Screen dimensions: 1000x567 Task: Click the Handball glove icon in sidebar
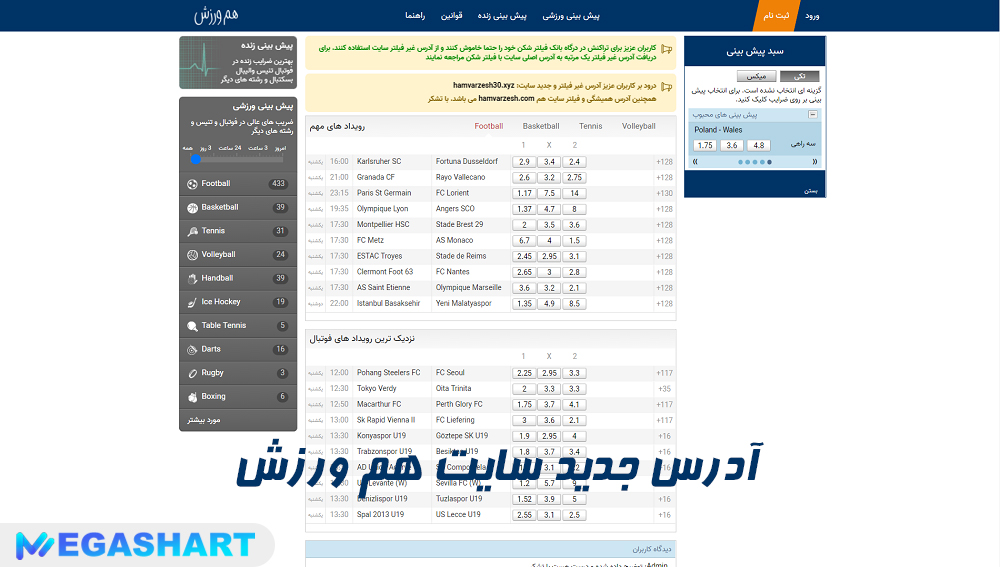point(192,278)
